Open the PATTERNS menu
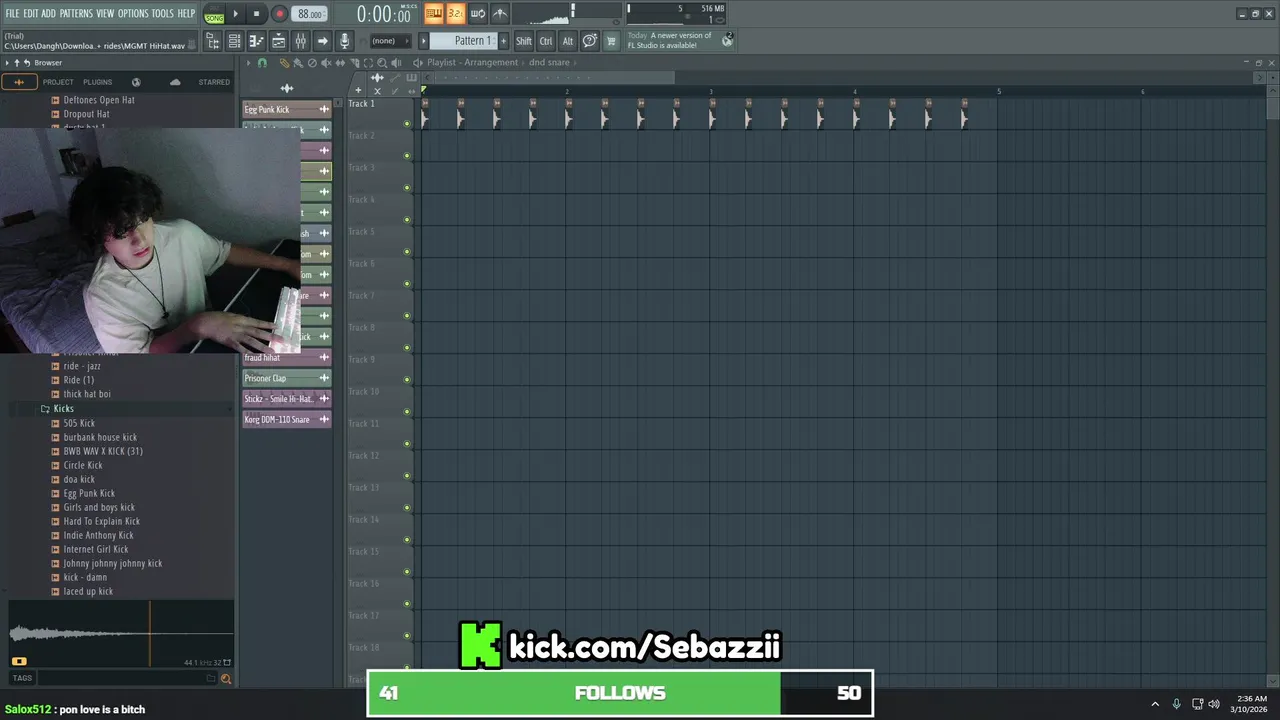This screenshot has height=720, width=1280. 76,13
